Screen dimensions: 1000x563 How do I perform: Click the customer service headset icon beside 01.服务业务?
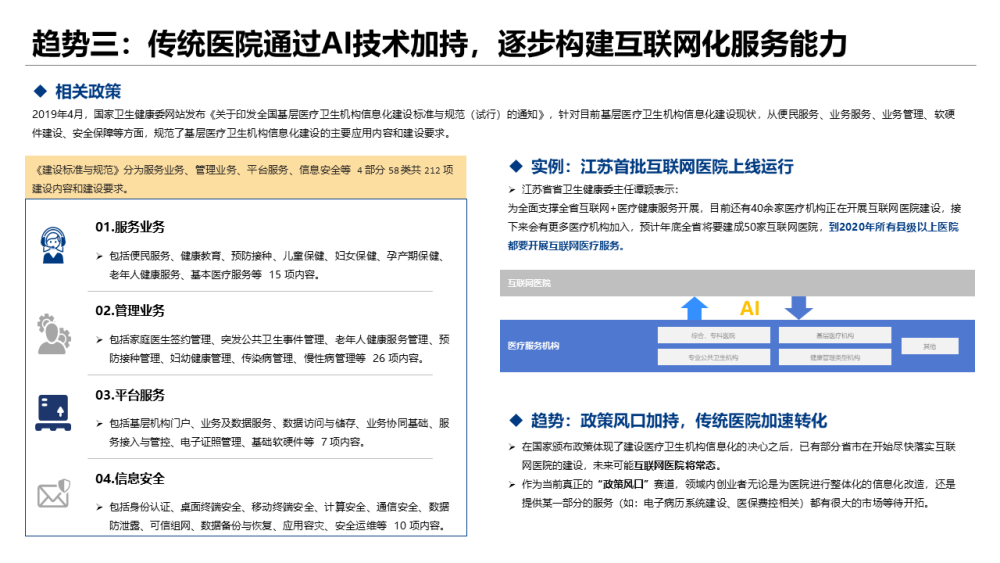tap(53, 245)
